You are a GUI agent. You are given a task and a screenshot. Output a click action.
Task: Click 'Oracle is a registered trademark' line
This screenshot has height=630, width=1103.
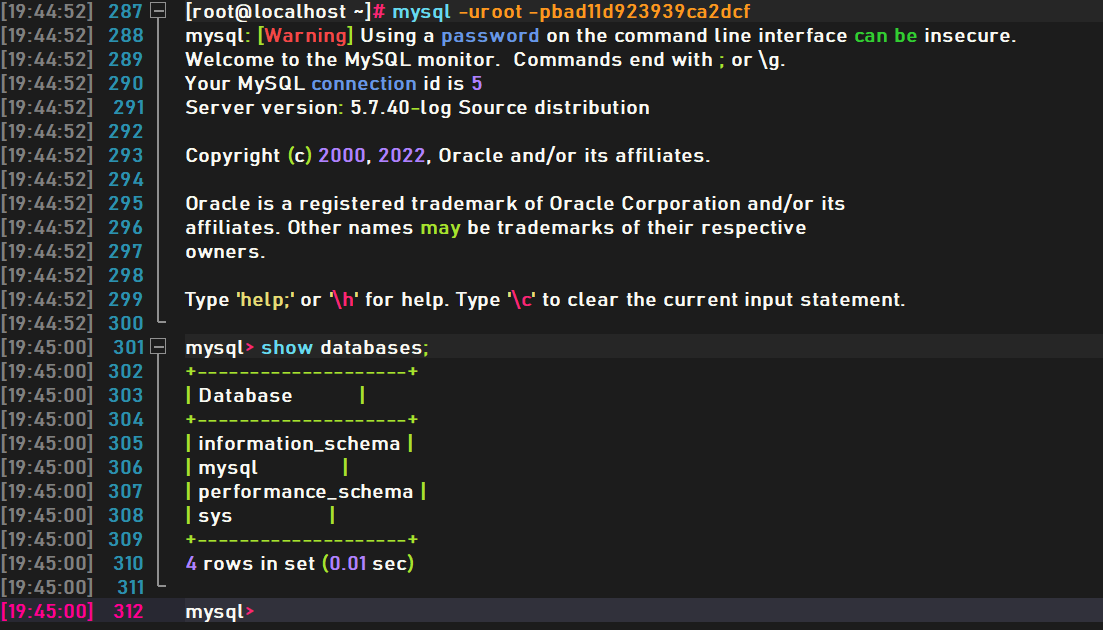(515, 204)
